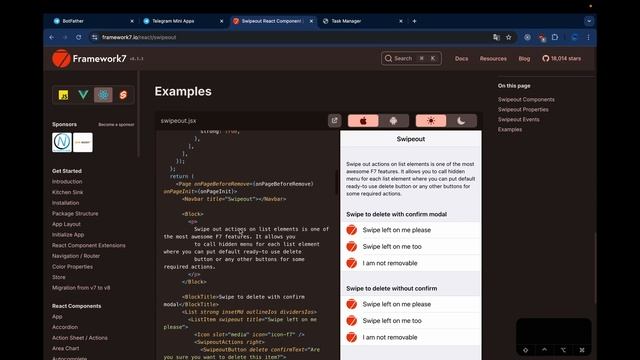Open Migration from v7 to v8

[x=81, y=288]
